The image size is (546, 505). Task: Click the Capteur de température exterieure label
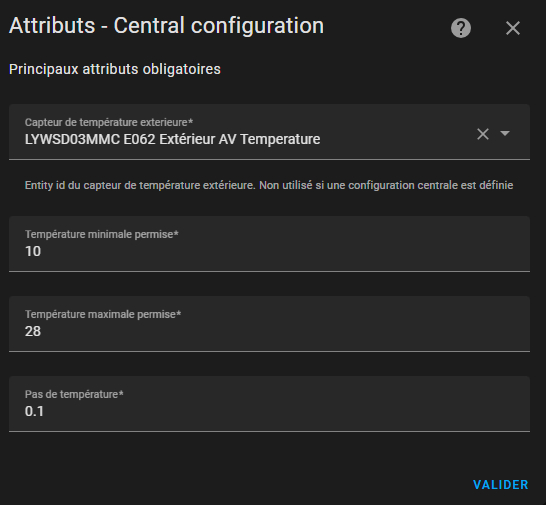(x=109, y=122)
